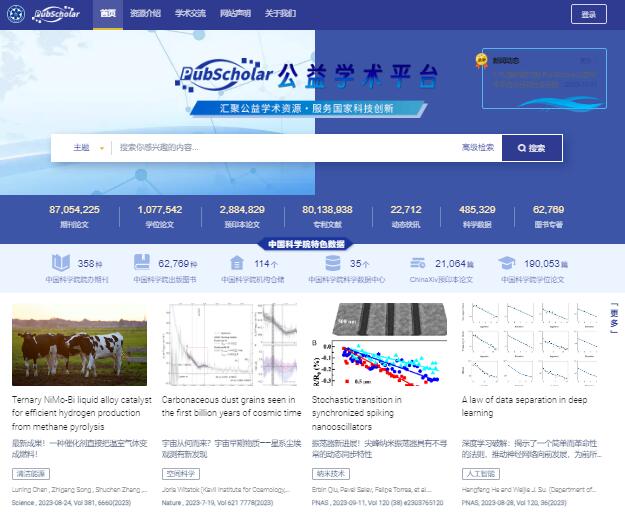This screenshot has height=518, width=625.
Task: Click the 搜索 search button
Action: 532,148
